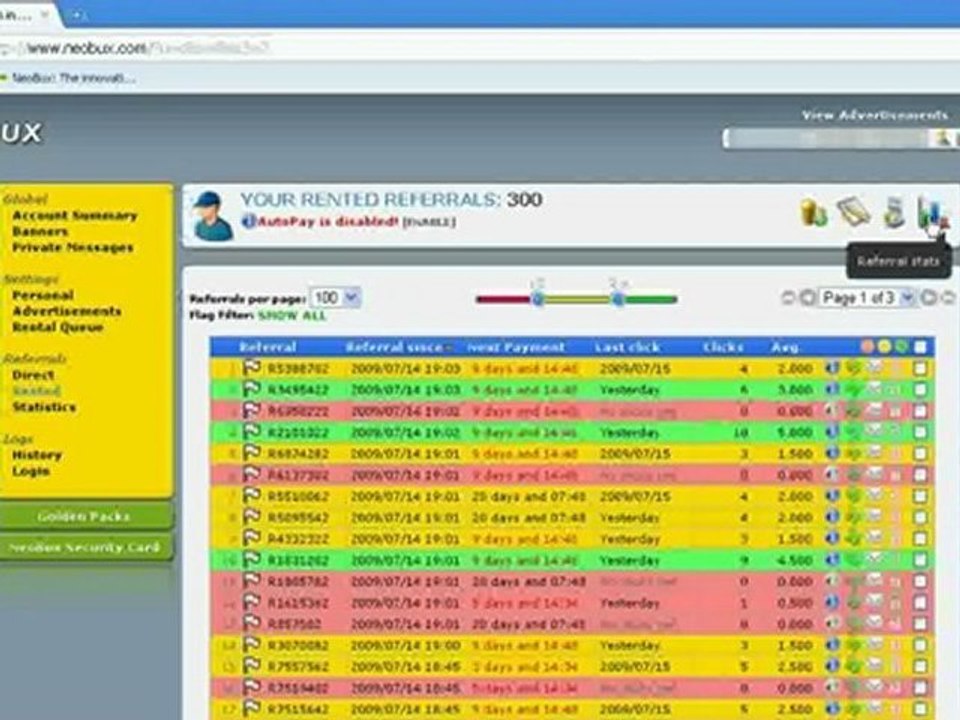Click the gold coins stack icon
The image size is (960, 720).
pos(814,213)
